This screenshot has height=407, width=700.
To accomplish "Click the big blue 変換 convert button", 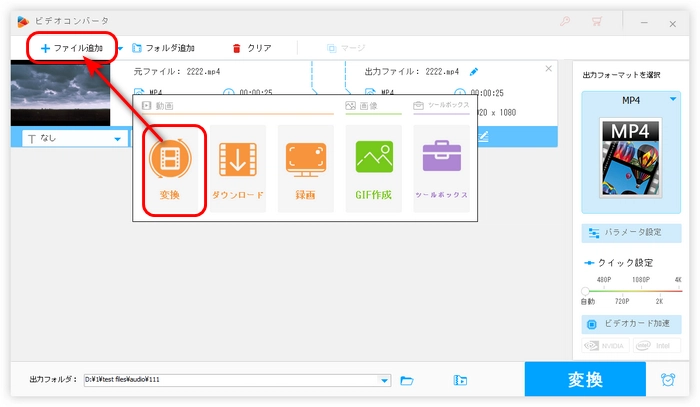I will [585, 379].
